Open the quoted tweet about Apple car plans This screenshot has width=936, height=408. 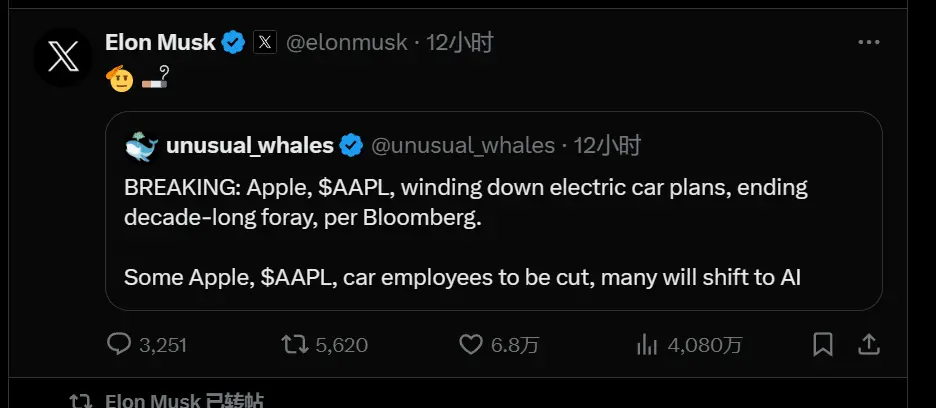coord(494,211)
